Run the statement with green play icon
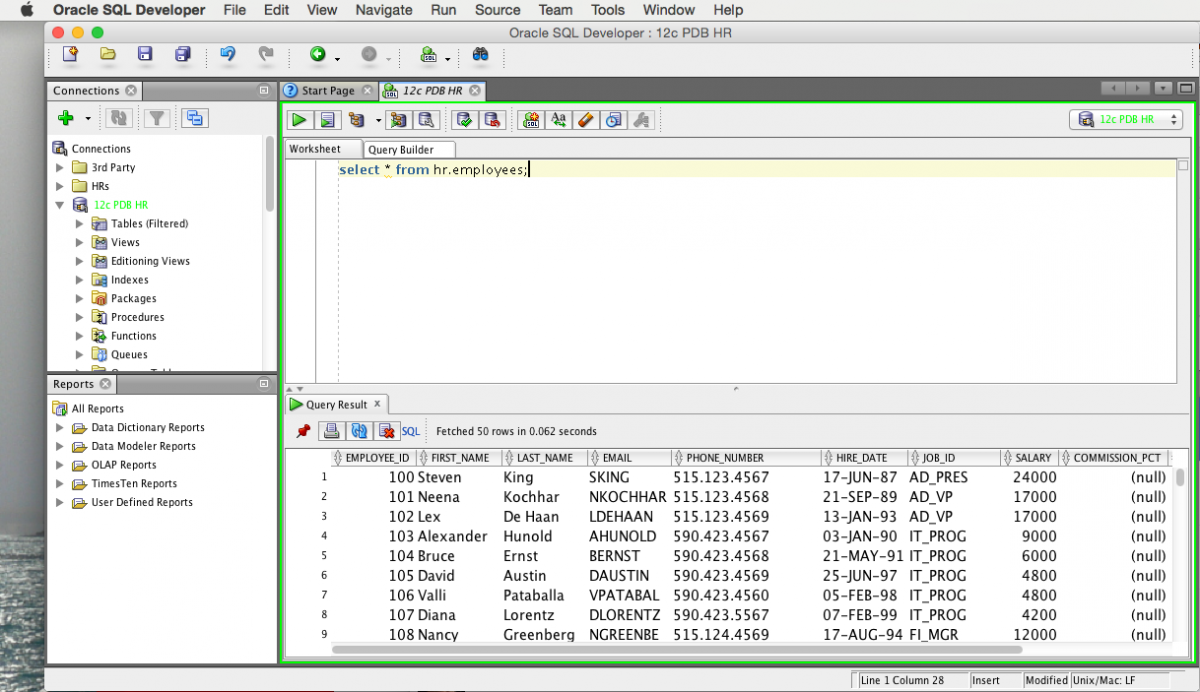Image resolution: width=1200 pixels, height=692 pixels. 299,120
